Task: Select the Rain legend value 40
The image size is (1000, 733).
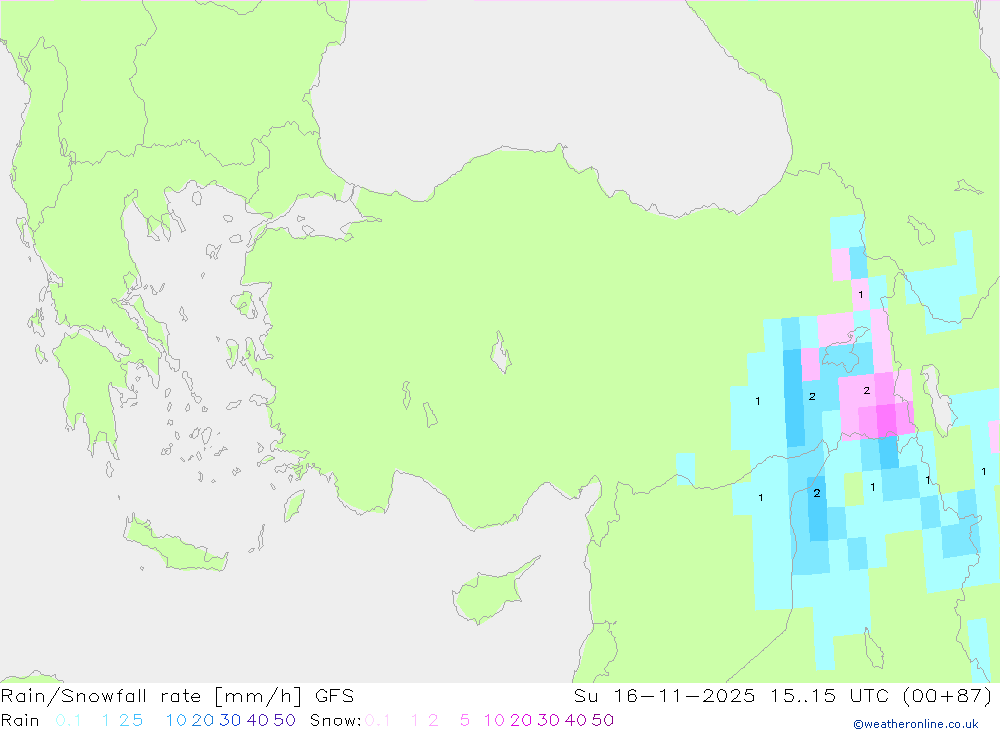Action: 258,720
